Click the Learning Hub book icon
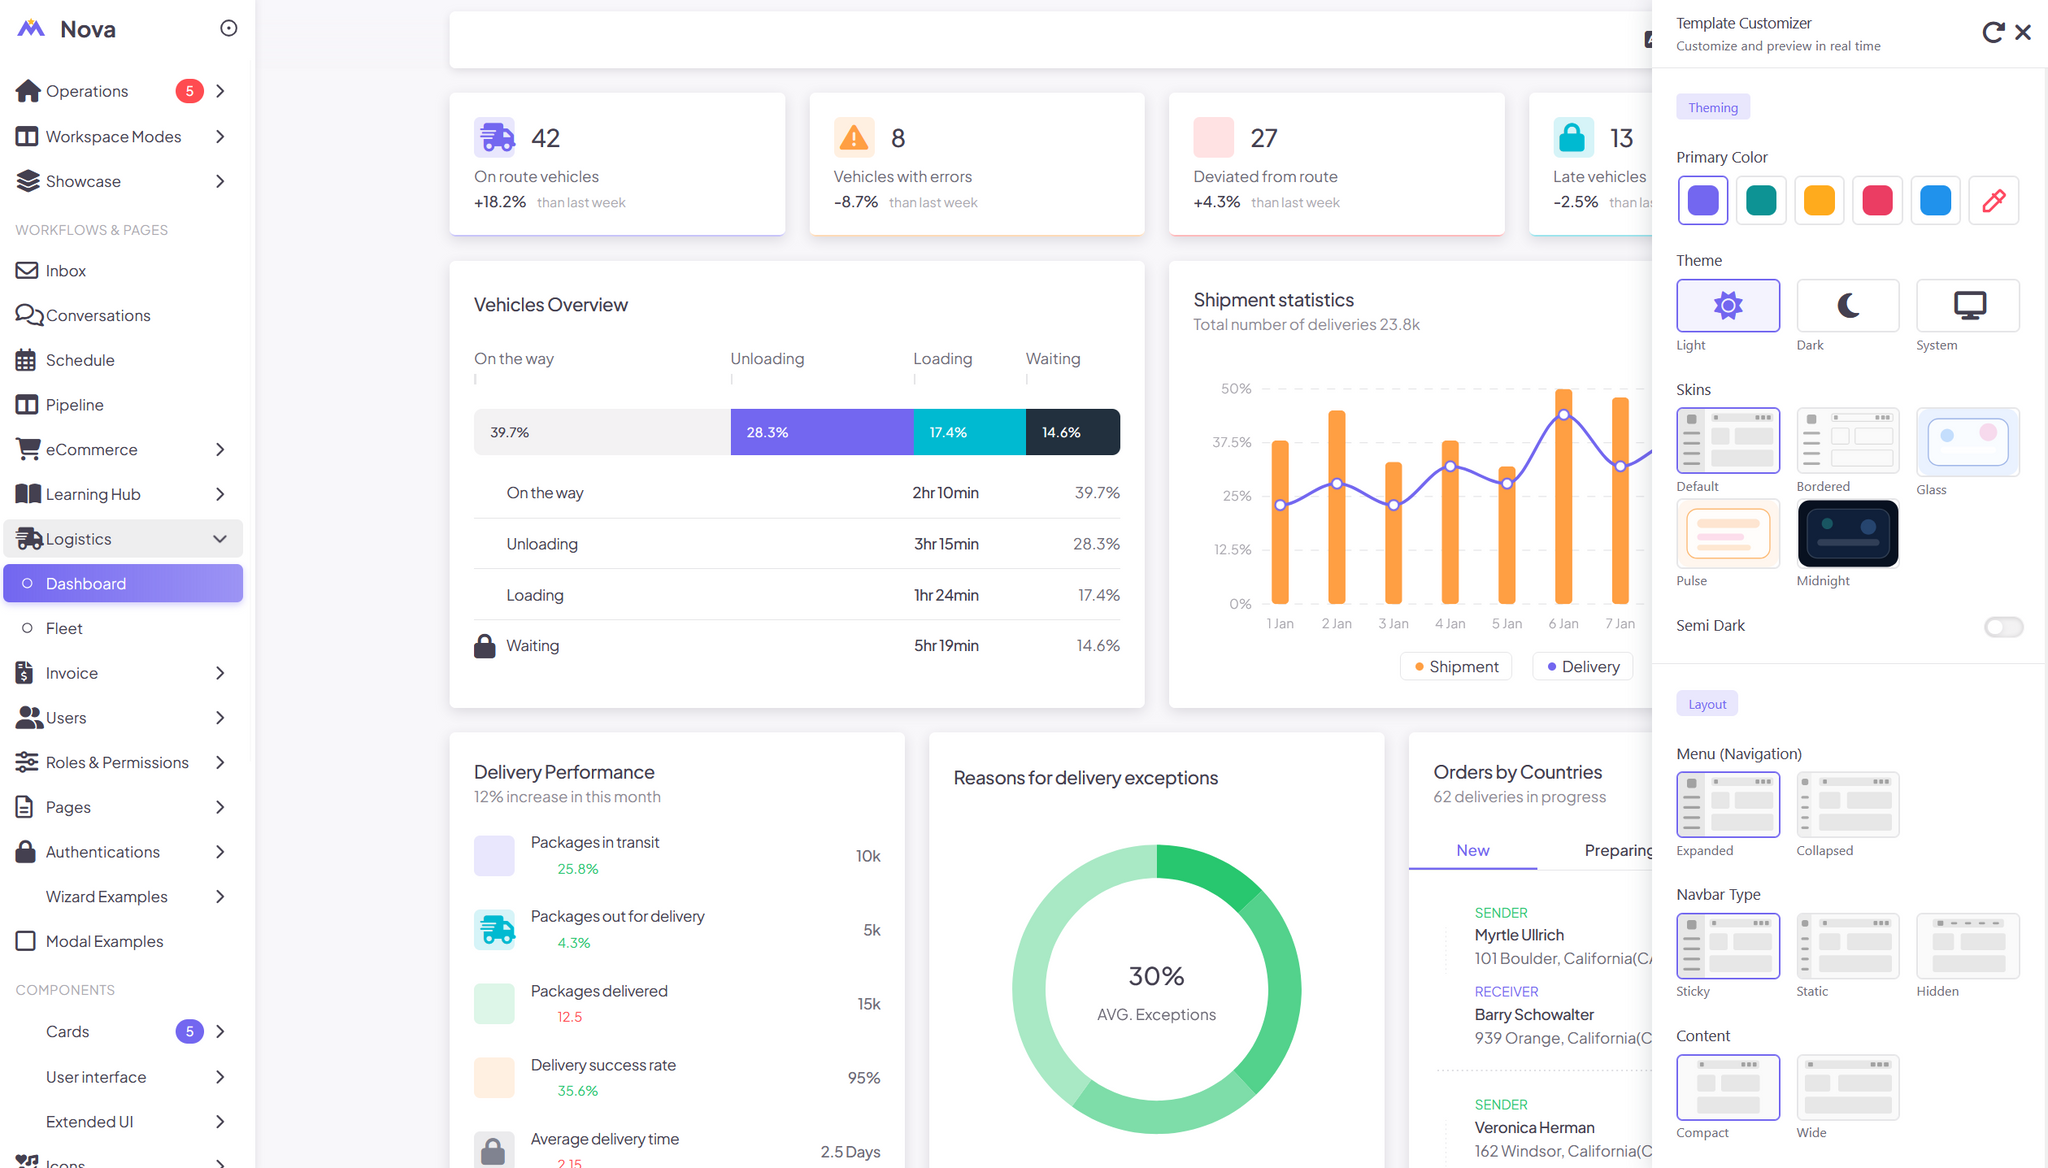This screenshot has width=2048, height=1168. point(28,494)
